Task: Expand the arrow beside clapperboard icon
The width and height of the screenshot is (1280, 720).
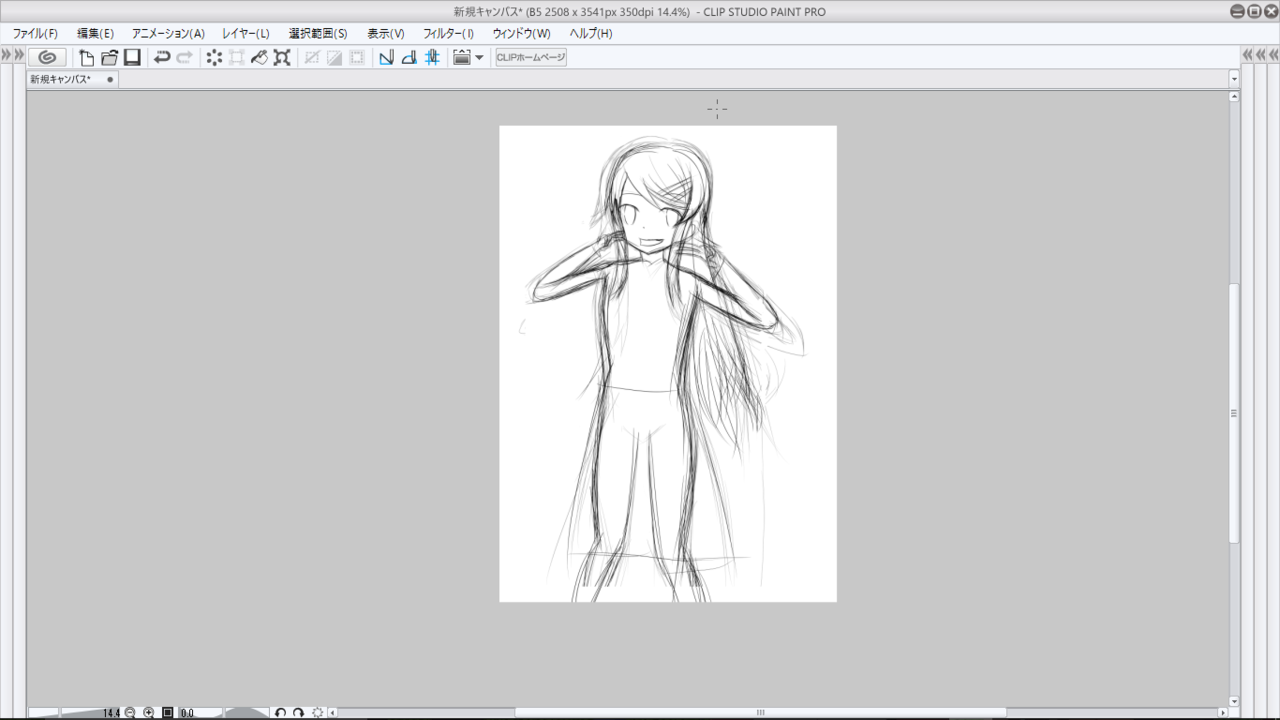Action: tap(480, 58)
